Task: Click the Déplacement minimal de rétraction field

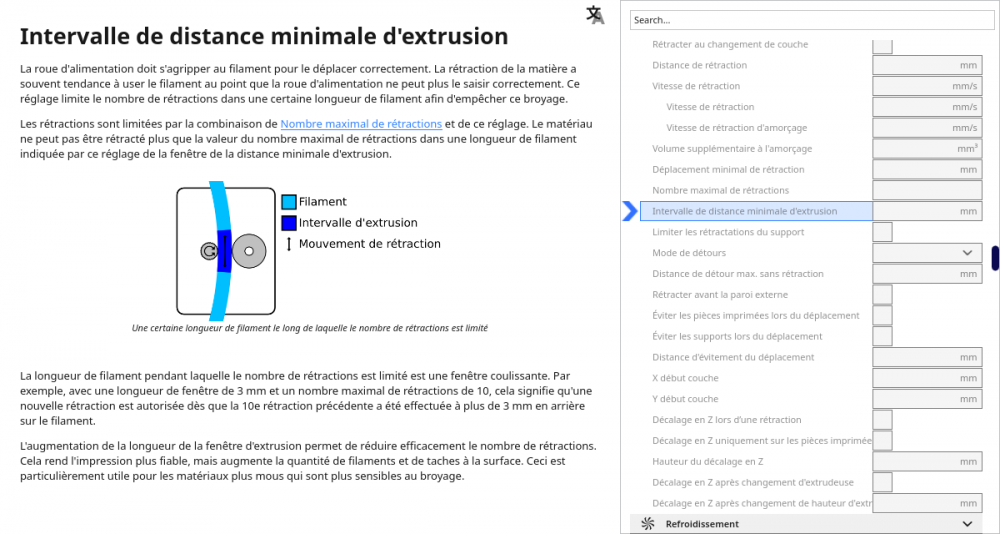Action: (x=927, y=170)
